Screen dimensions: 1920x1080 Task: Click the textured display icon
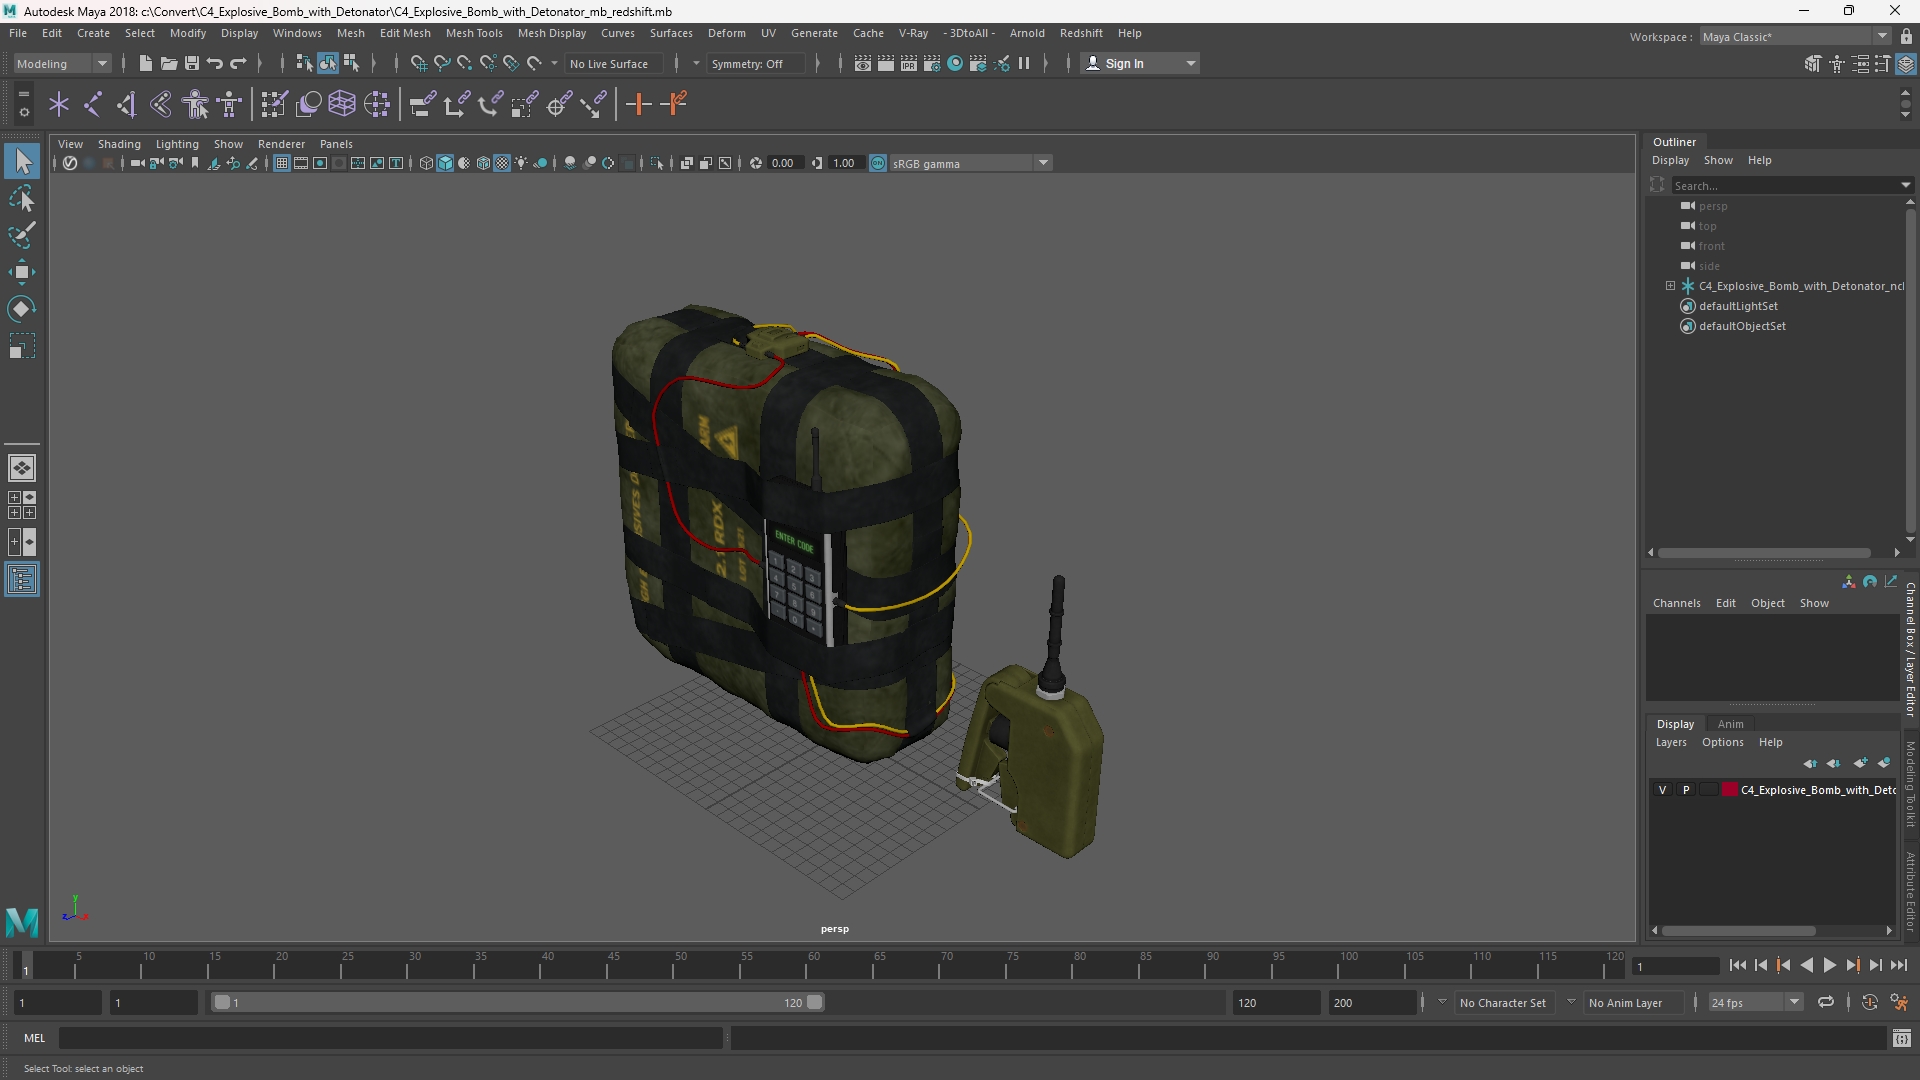coord(502,163)
